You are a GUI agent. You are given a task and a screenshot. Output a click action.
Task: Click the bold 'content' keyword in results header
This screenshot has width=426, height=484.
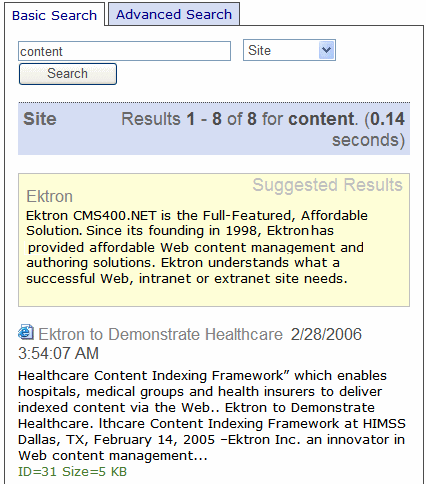pos(321,119)
